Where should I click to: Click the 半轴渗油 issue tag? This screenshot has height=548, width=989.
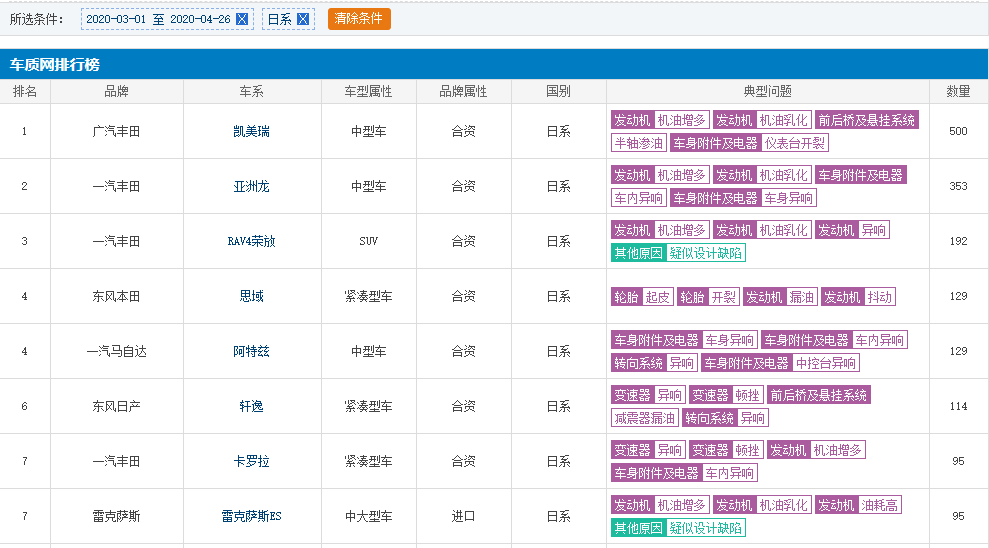(639, 143)
